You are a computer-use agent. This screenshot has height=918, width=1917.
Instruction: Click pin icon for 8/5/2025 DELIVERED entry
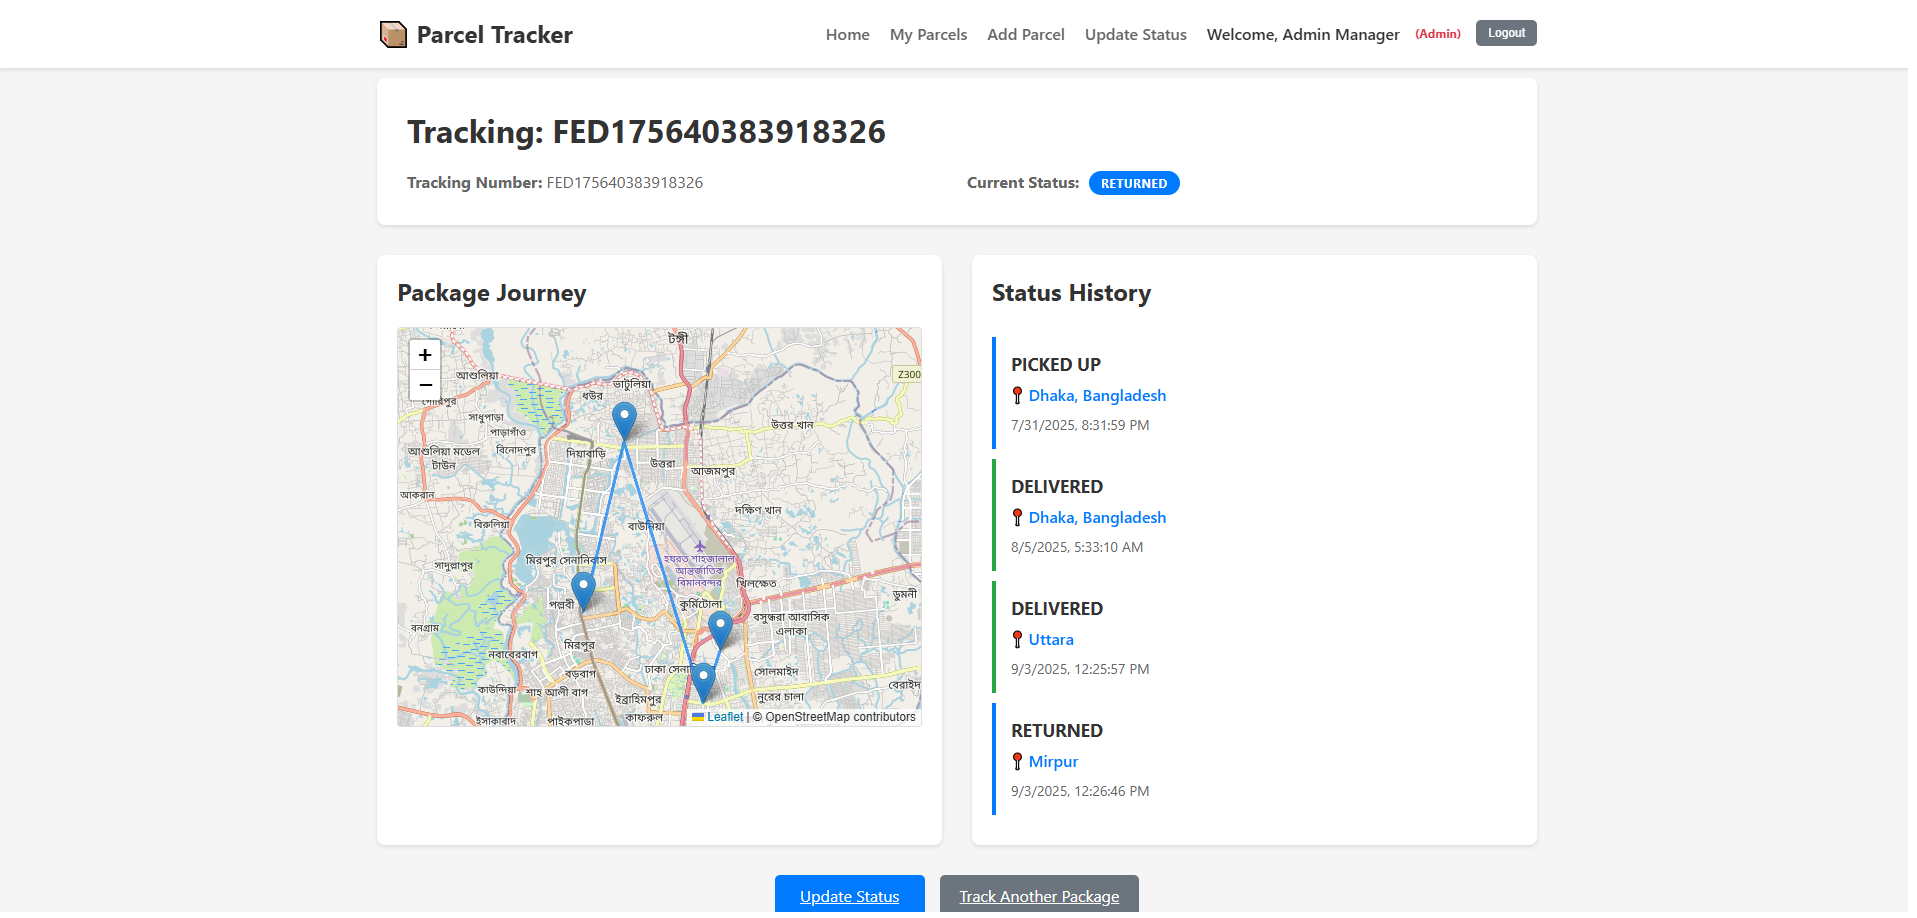click(x=1017, y=518)
